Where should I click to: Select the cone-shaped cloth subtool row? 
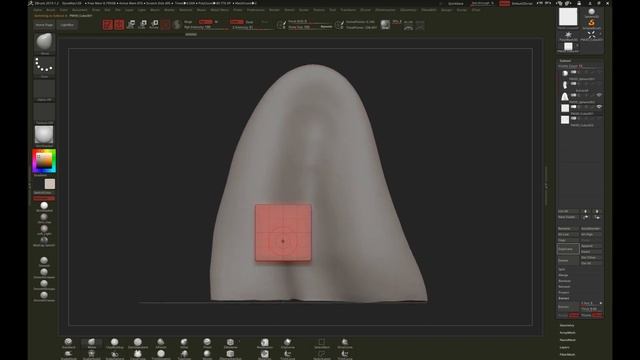tap(580, 97)
